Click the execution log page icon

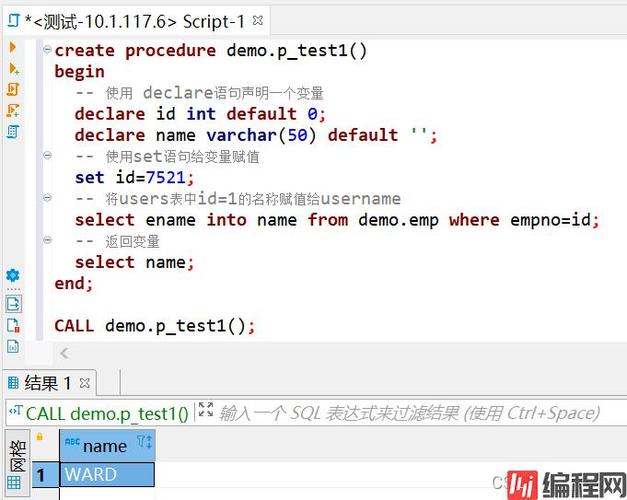point(13,325)
